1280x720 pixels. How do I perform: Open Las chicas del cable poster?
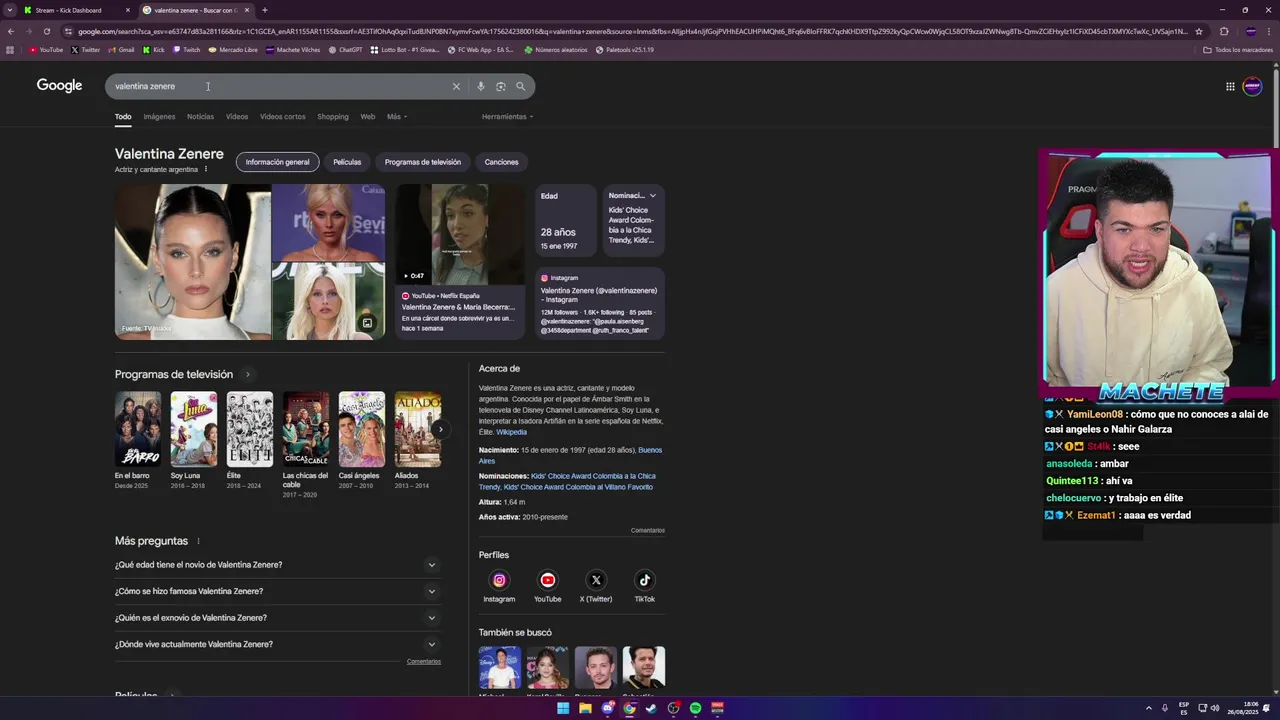(x=305, y=429)
